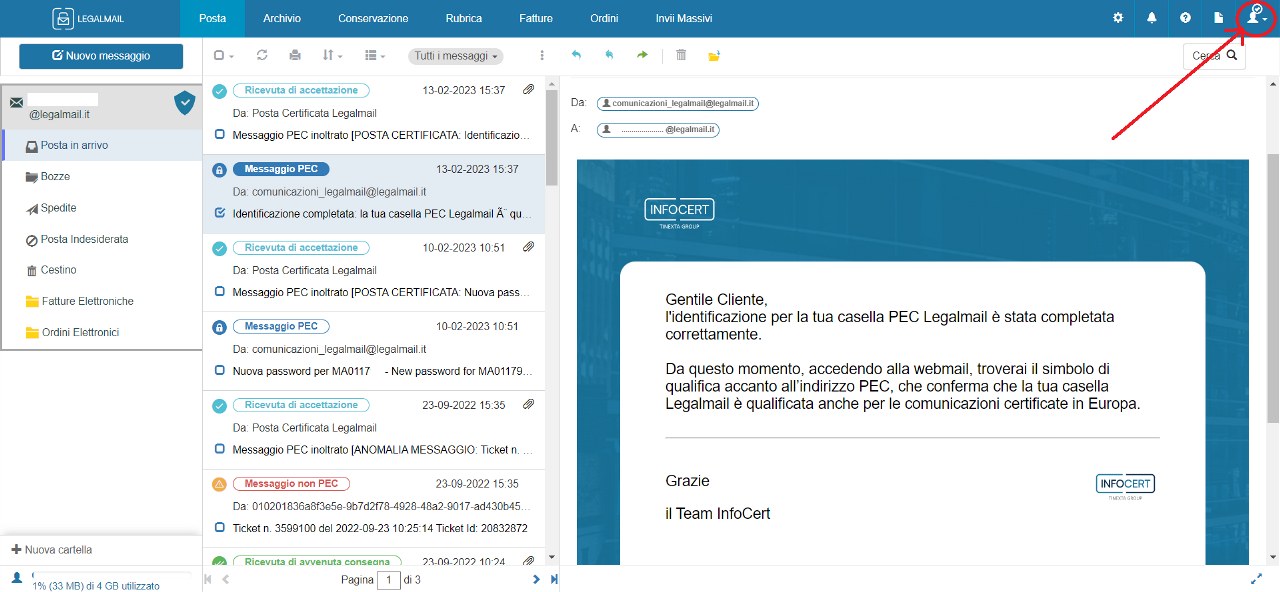Create a folder with Nuova cartella
The width and height of the screenshot is (1280, 592).
(52, 550)
